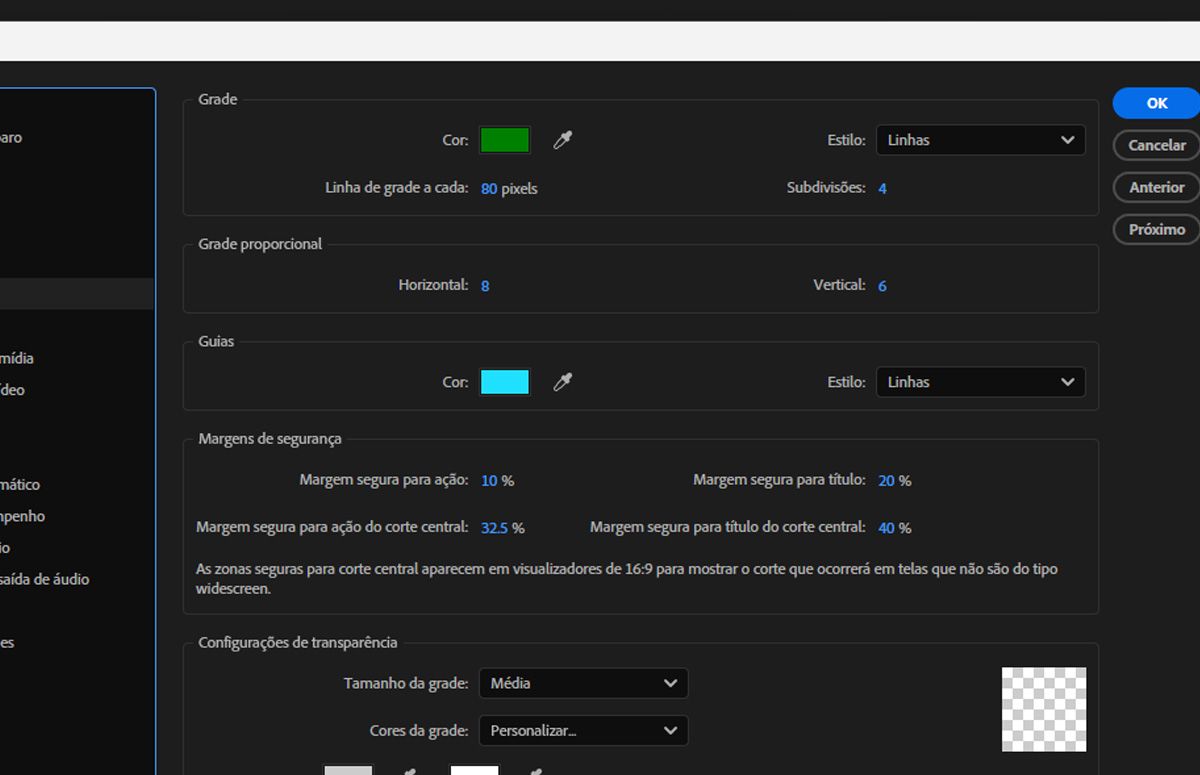The image size is (1200, 775).
Task: Edit Margem segura para título value 20
Action: 886,481
